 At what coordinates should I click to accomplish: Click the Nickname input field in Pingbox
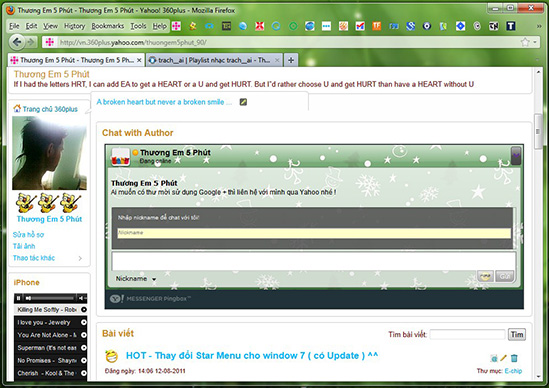click(x=314, y=233)
